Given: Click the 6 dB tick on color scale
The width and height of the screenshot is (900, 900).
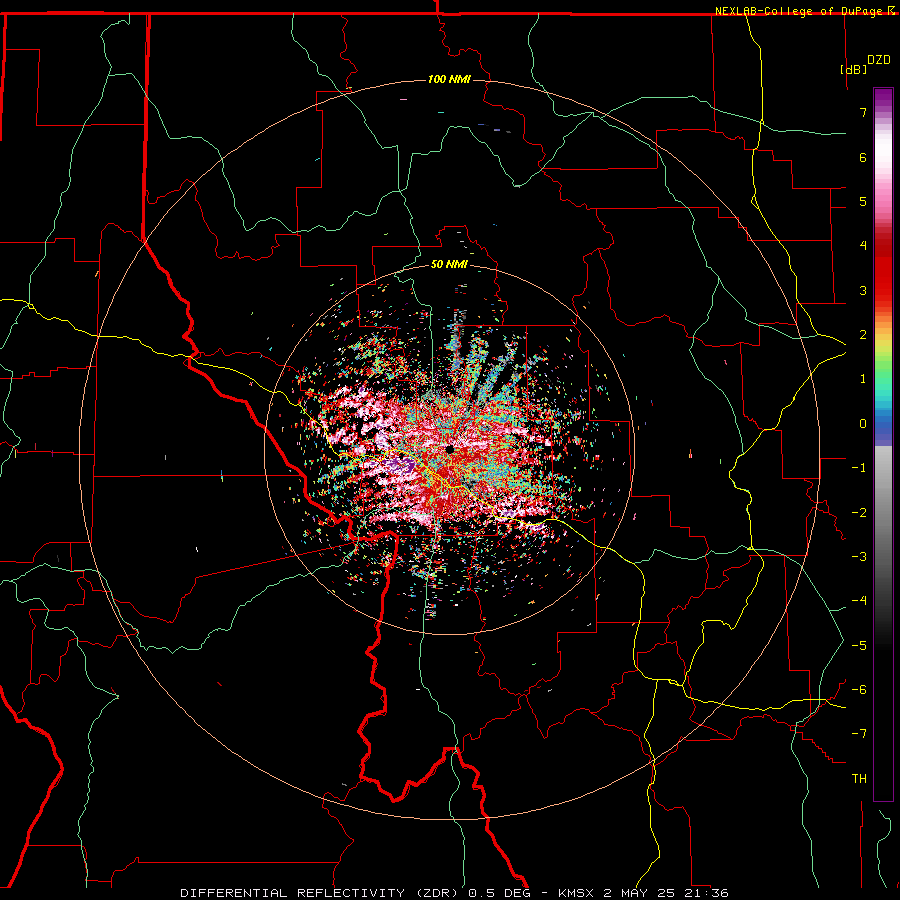Looking at the screenshot, I should click(863, 157).
